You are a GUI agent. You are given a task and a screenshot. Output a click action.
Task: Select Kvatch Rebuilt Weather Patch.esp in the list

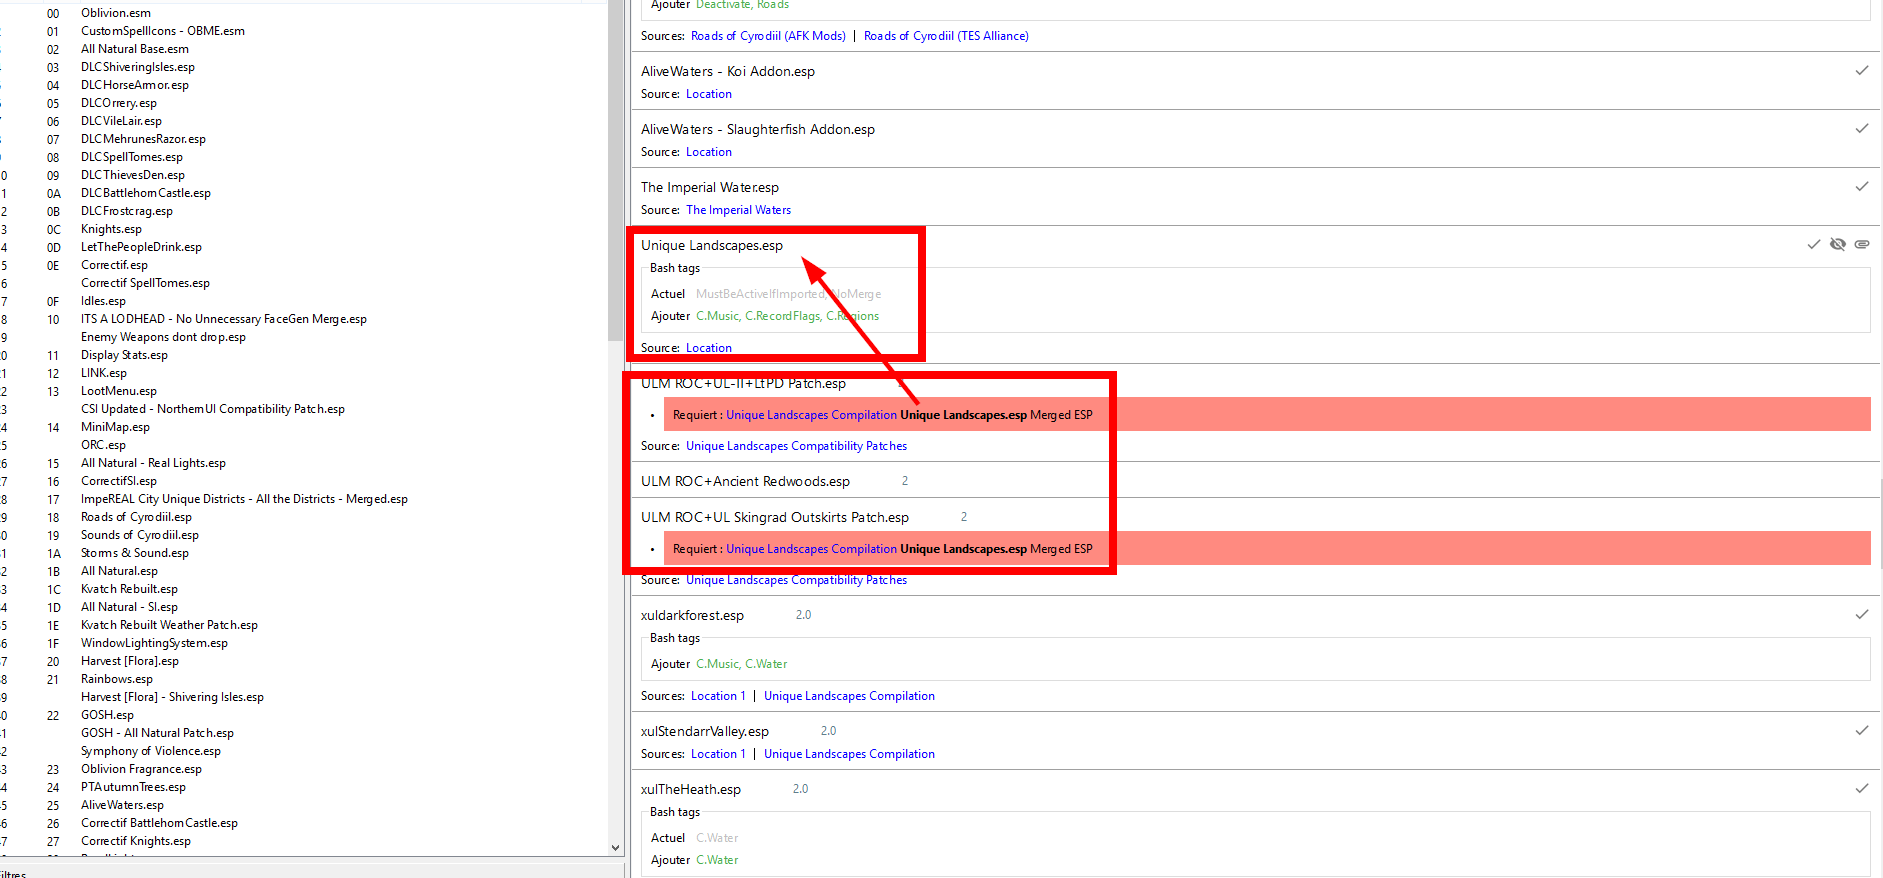click(x=169, y=625)
